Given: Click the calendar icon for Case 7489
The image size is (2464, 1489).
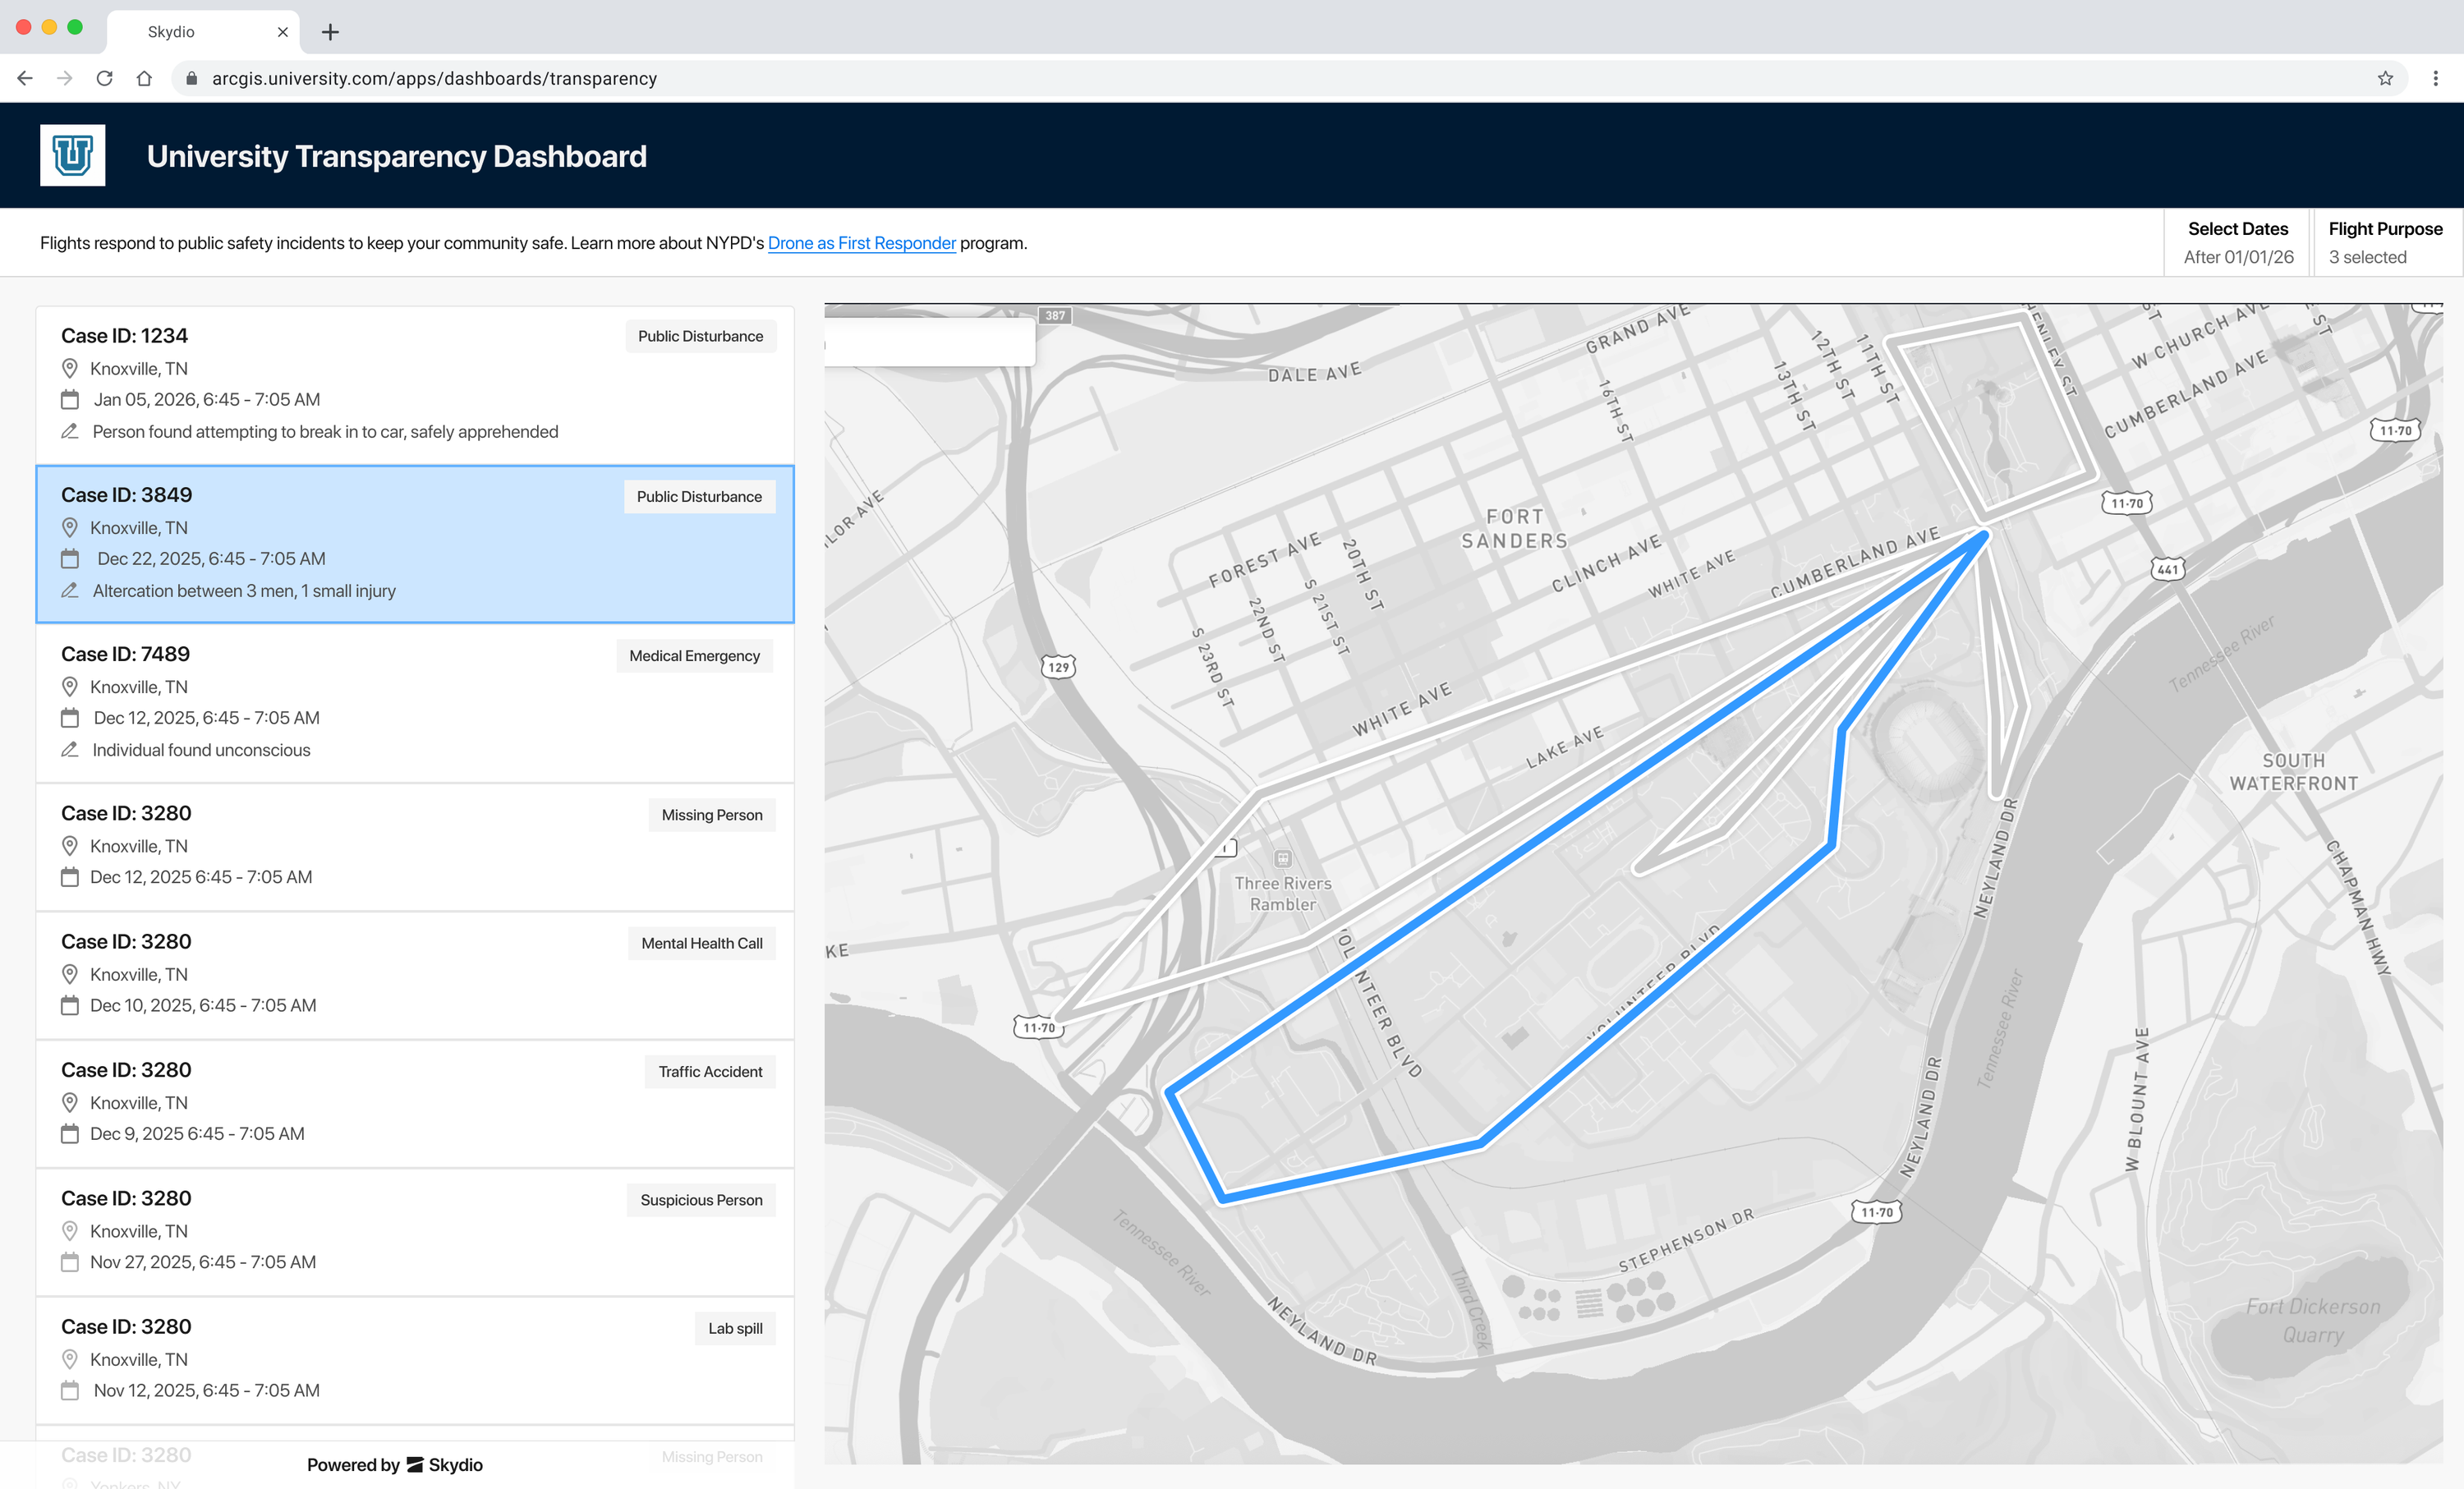Looking at the screenshot, I should click(69, 718).
